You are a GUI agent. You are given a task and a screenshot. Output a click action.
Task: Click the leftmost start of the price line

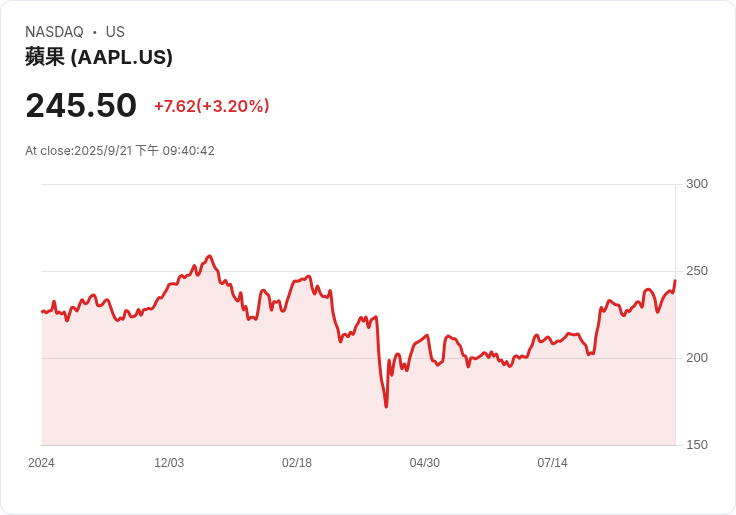click(42, 312)
